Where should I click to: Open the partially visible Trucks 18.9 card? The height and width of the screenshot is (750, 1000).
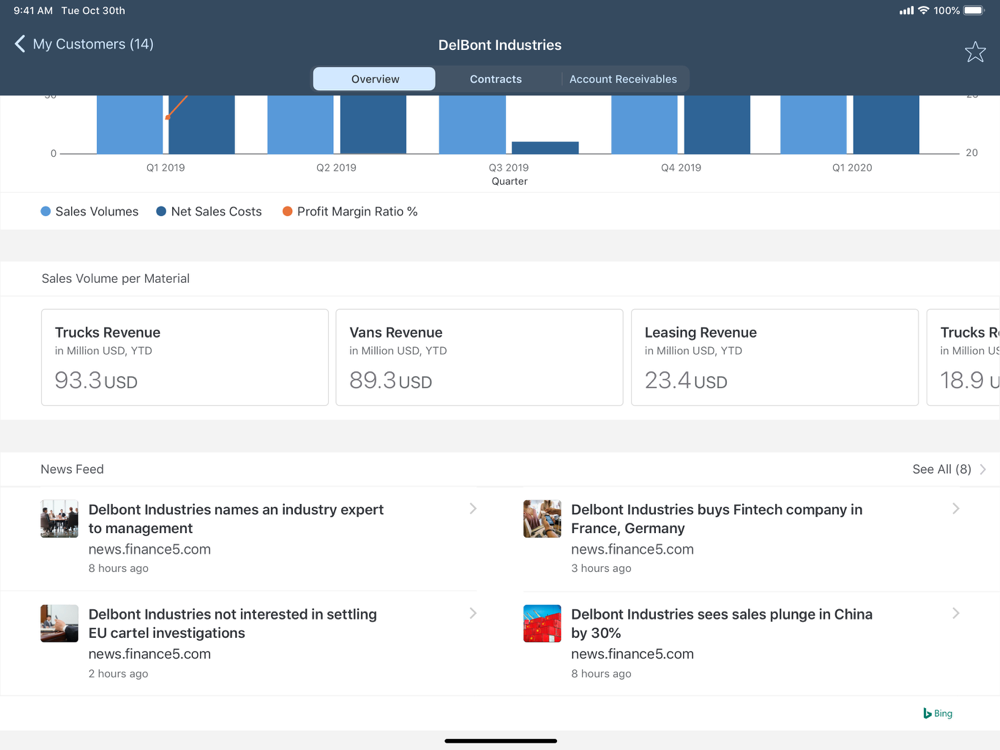click(x=963, y=357)
